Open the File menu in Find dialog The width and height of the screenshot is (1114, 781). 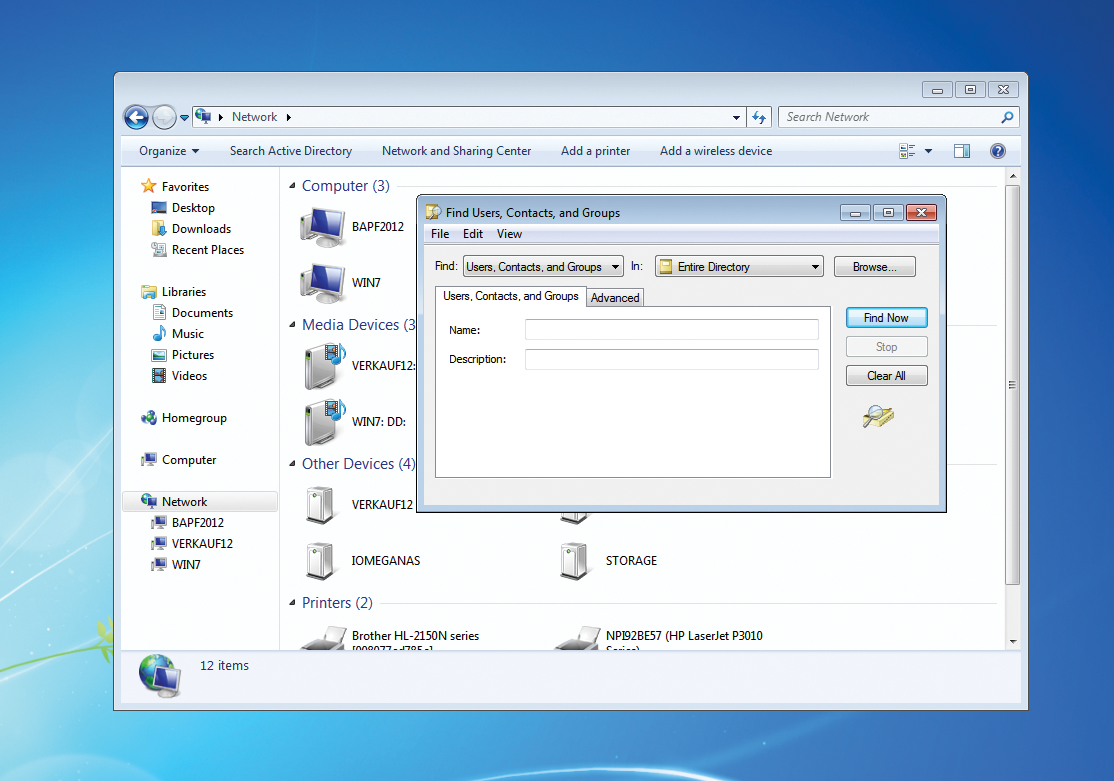[x=440, y=234]
